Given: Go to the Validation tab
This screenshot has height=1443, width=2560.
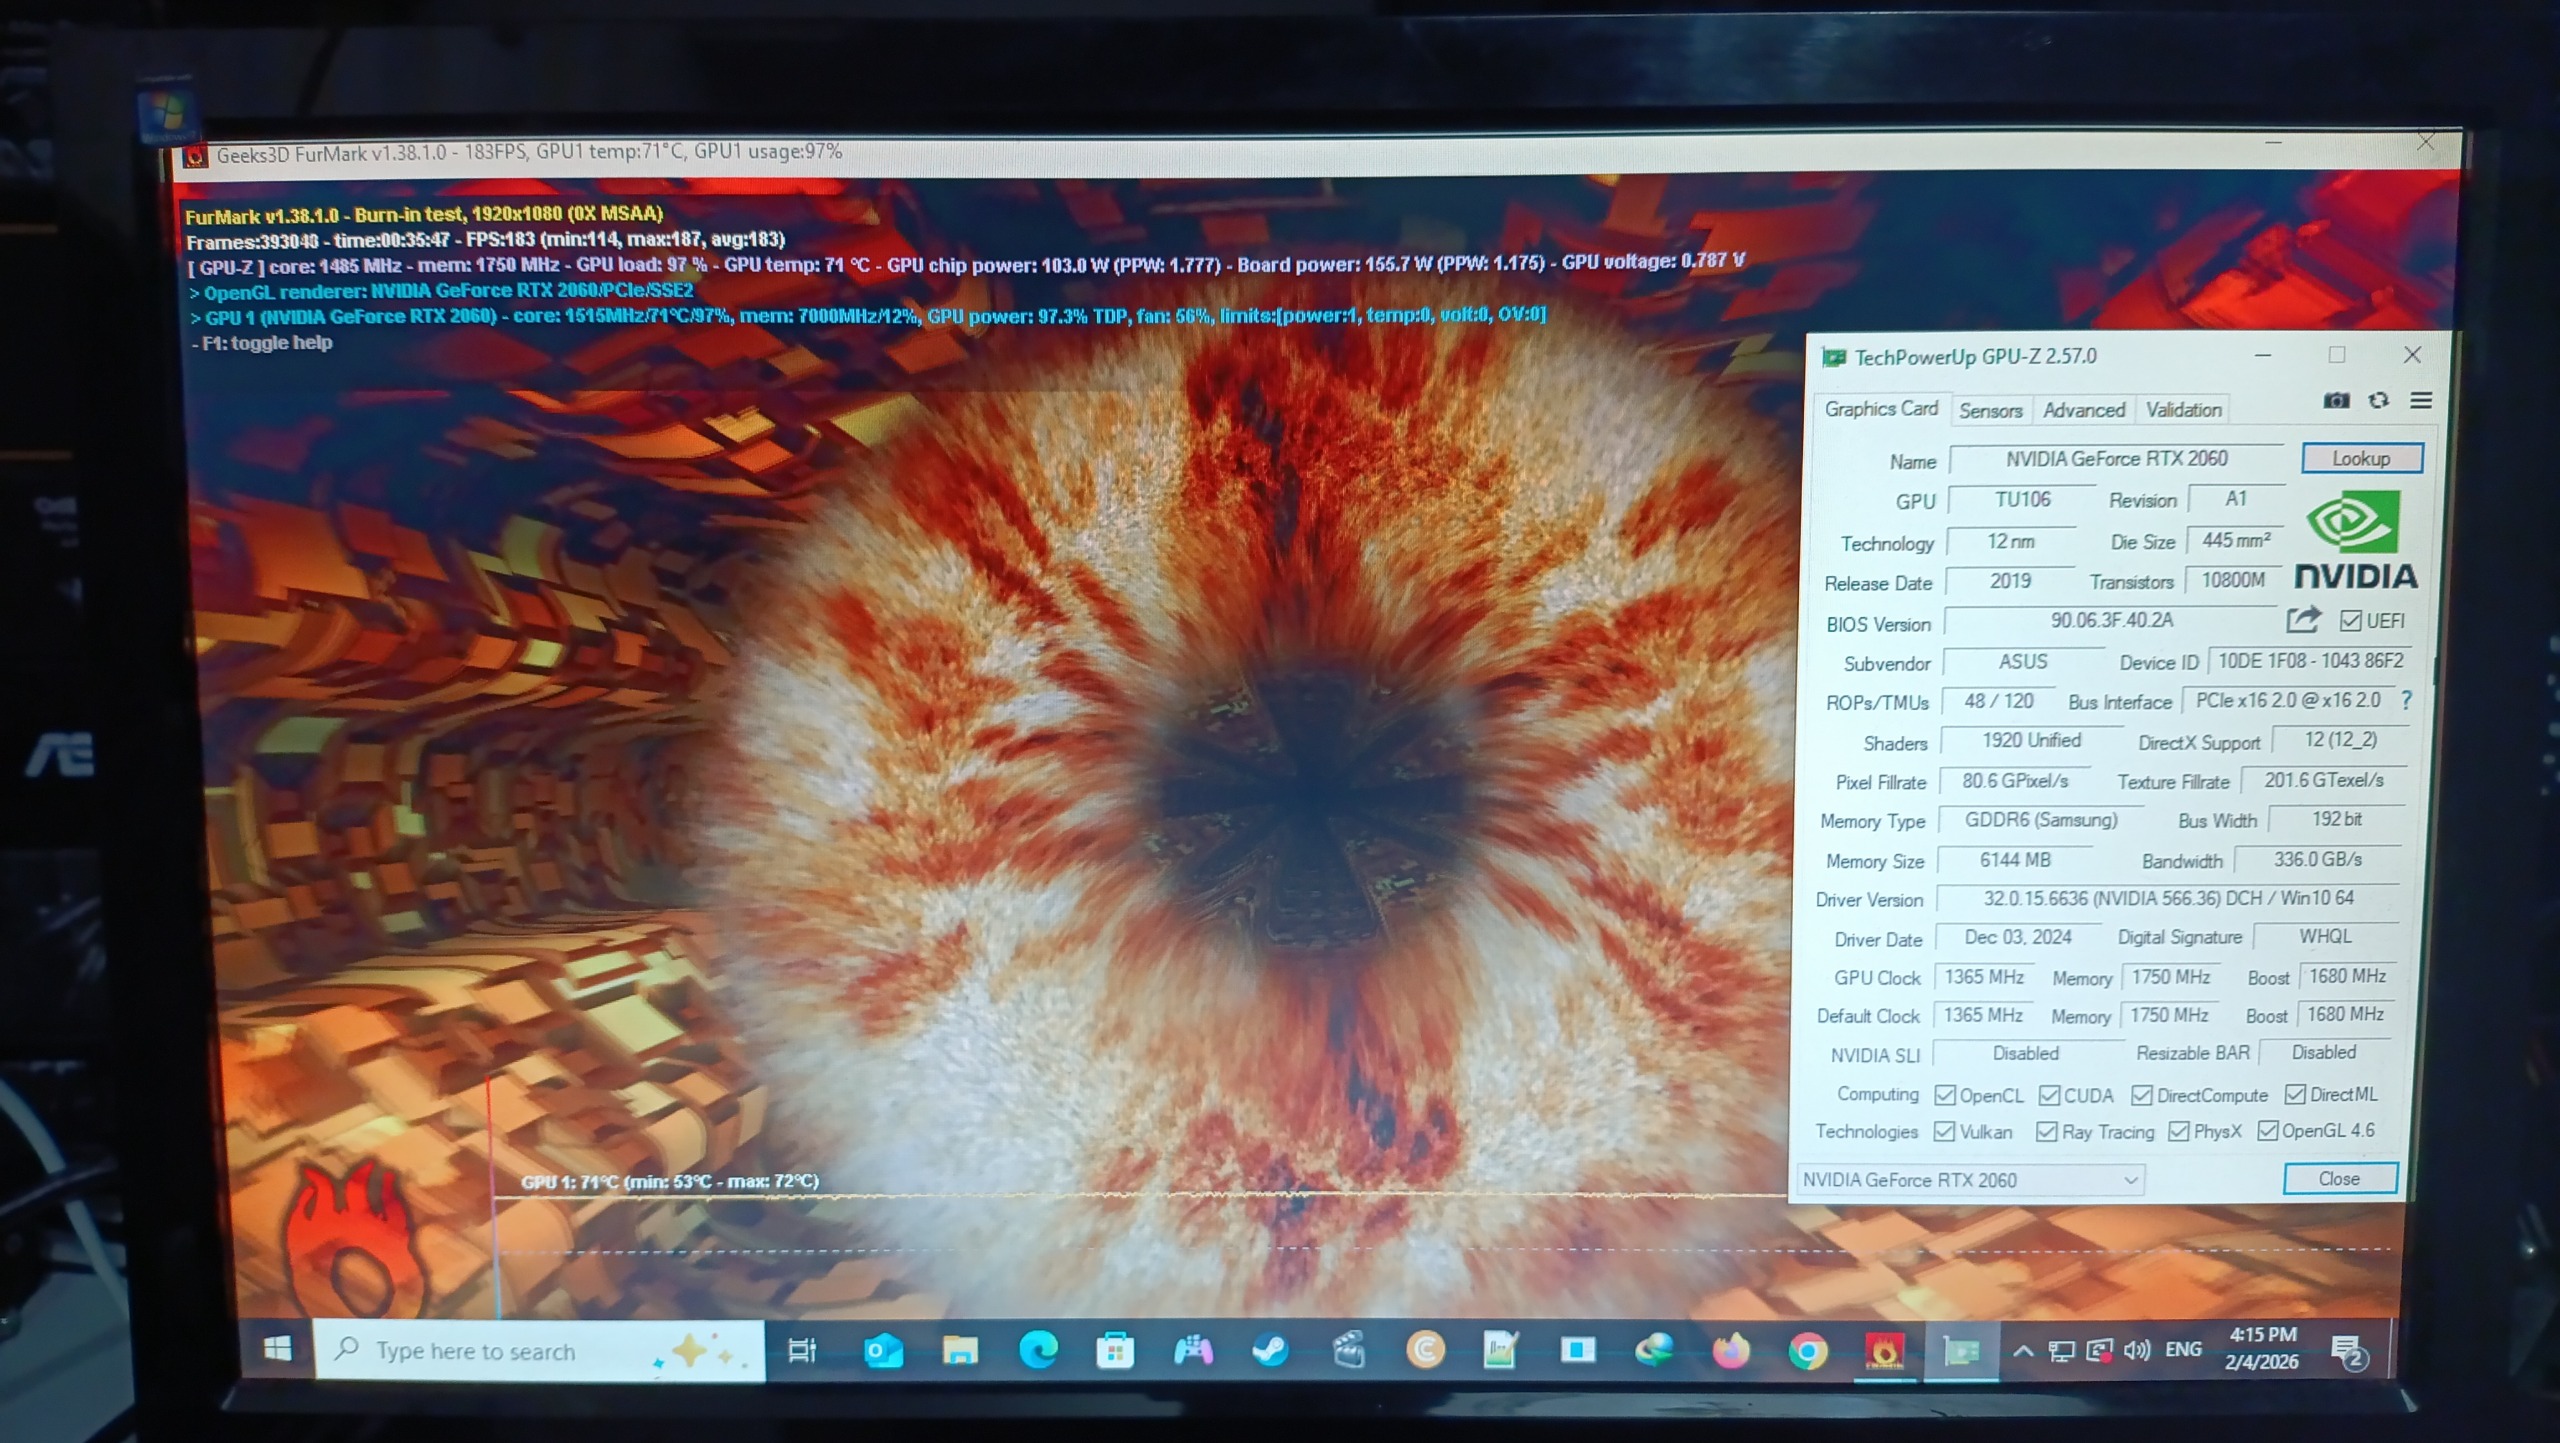Looking at the screenshot, I should (x=2184, y=410).
